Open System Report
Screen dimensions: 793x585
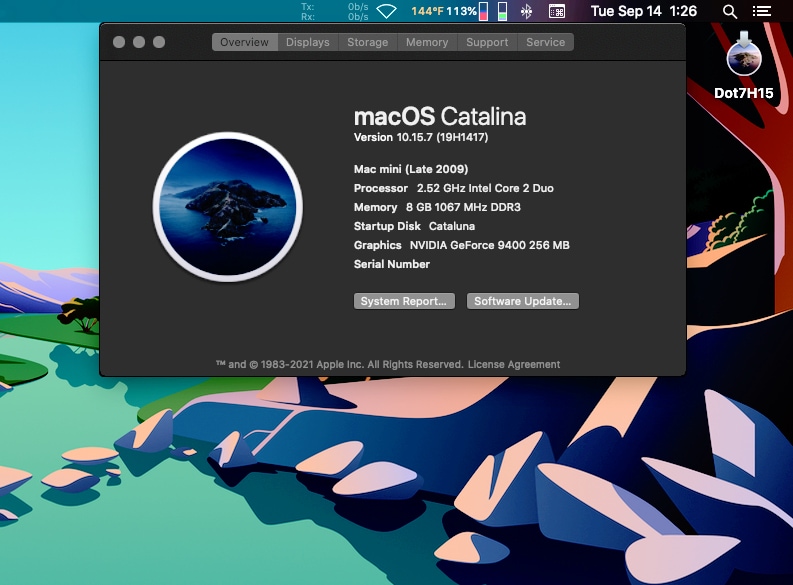[x=404, y=301]
